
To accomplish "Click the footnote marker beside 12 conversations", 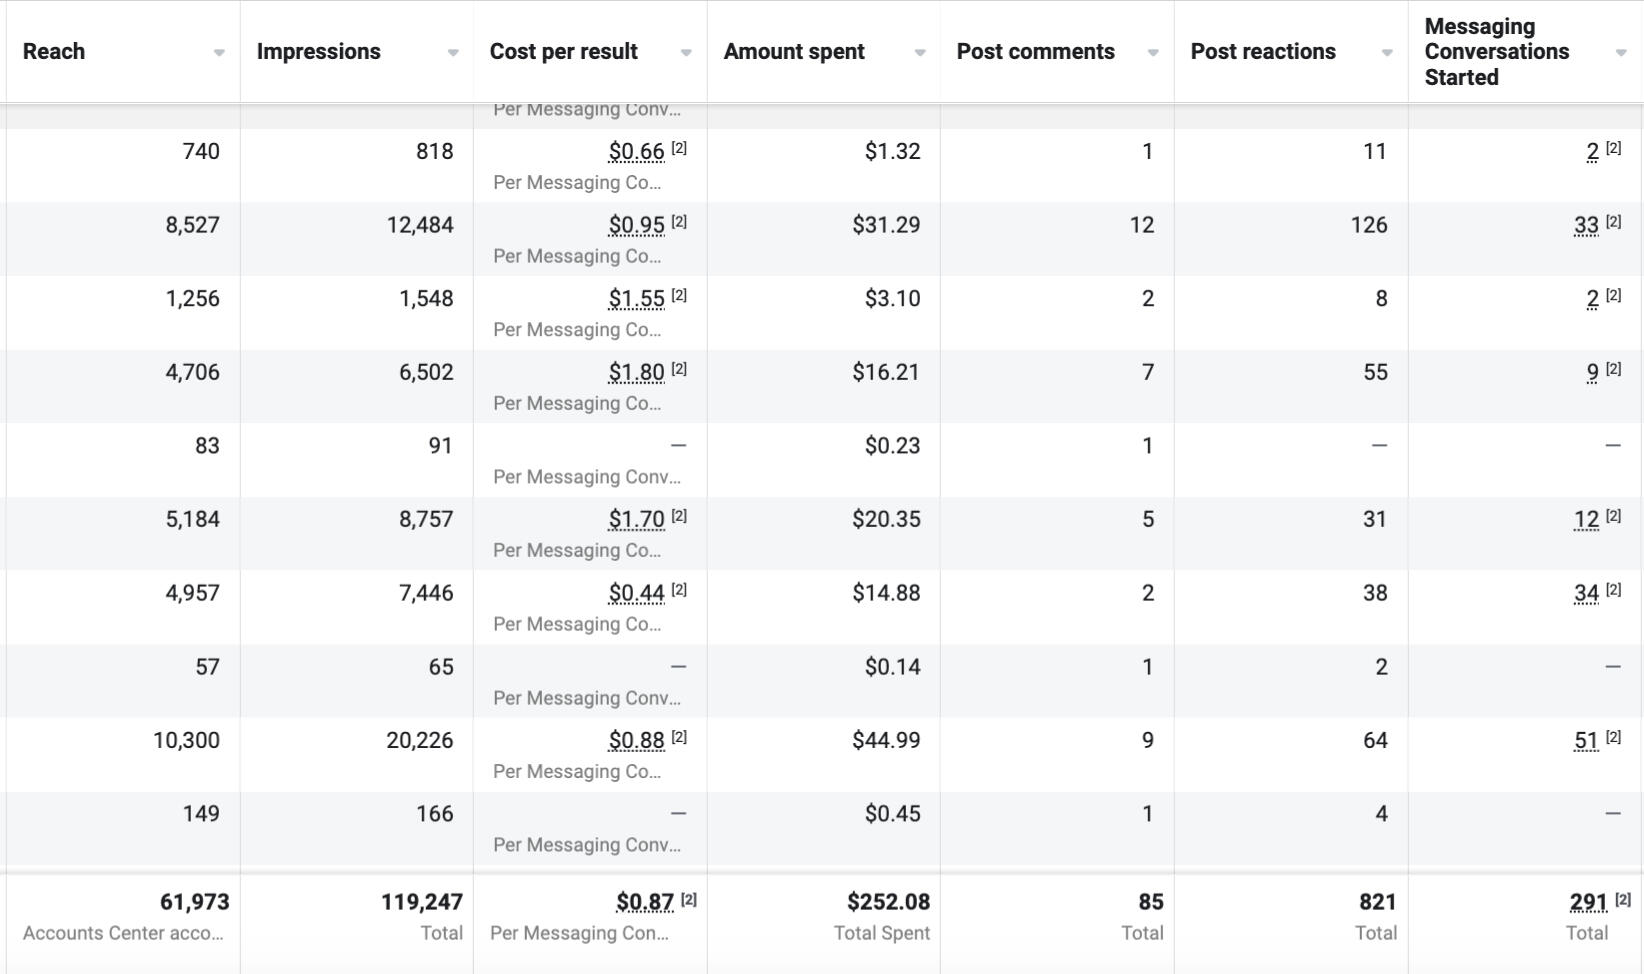I will click(1613, 516).
